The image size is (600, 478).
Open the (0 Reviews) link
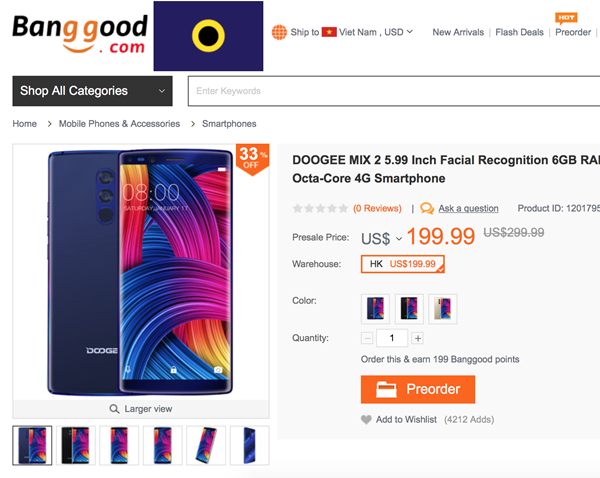pos(377,208)
